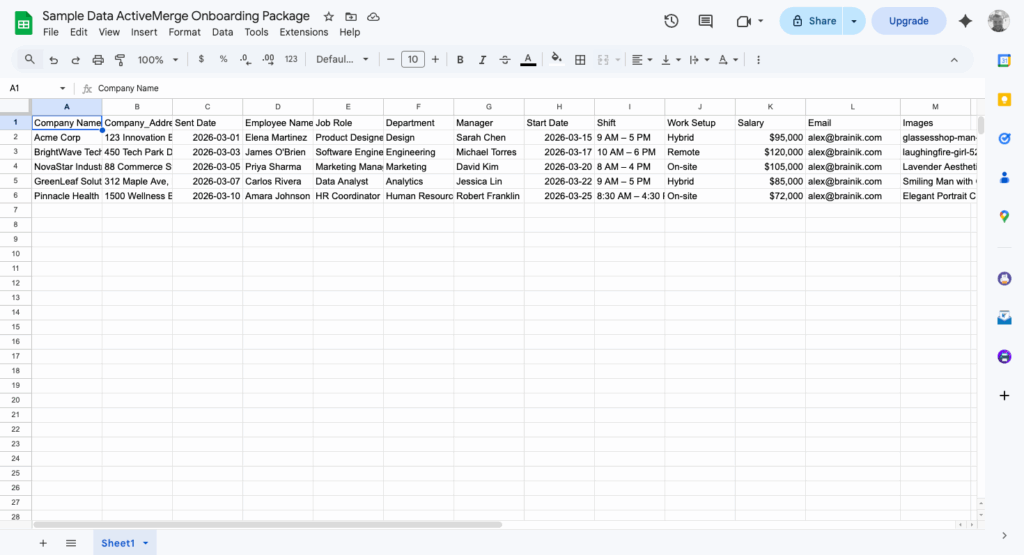This screenshot has width=1024, height=555.
Task: Click the borders icon in toolbar
Action: pyautogui.click(x=580, y=60)
